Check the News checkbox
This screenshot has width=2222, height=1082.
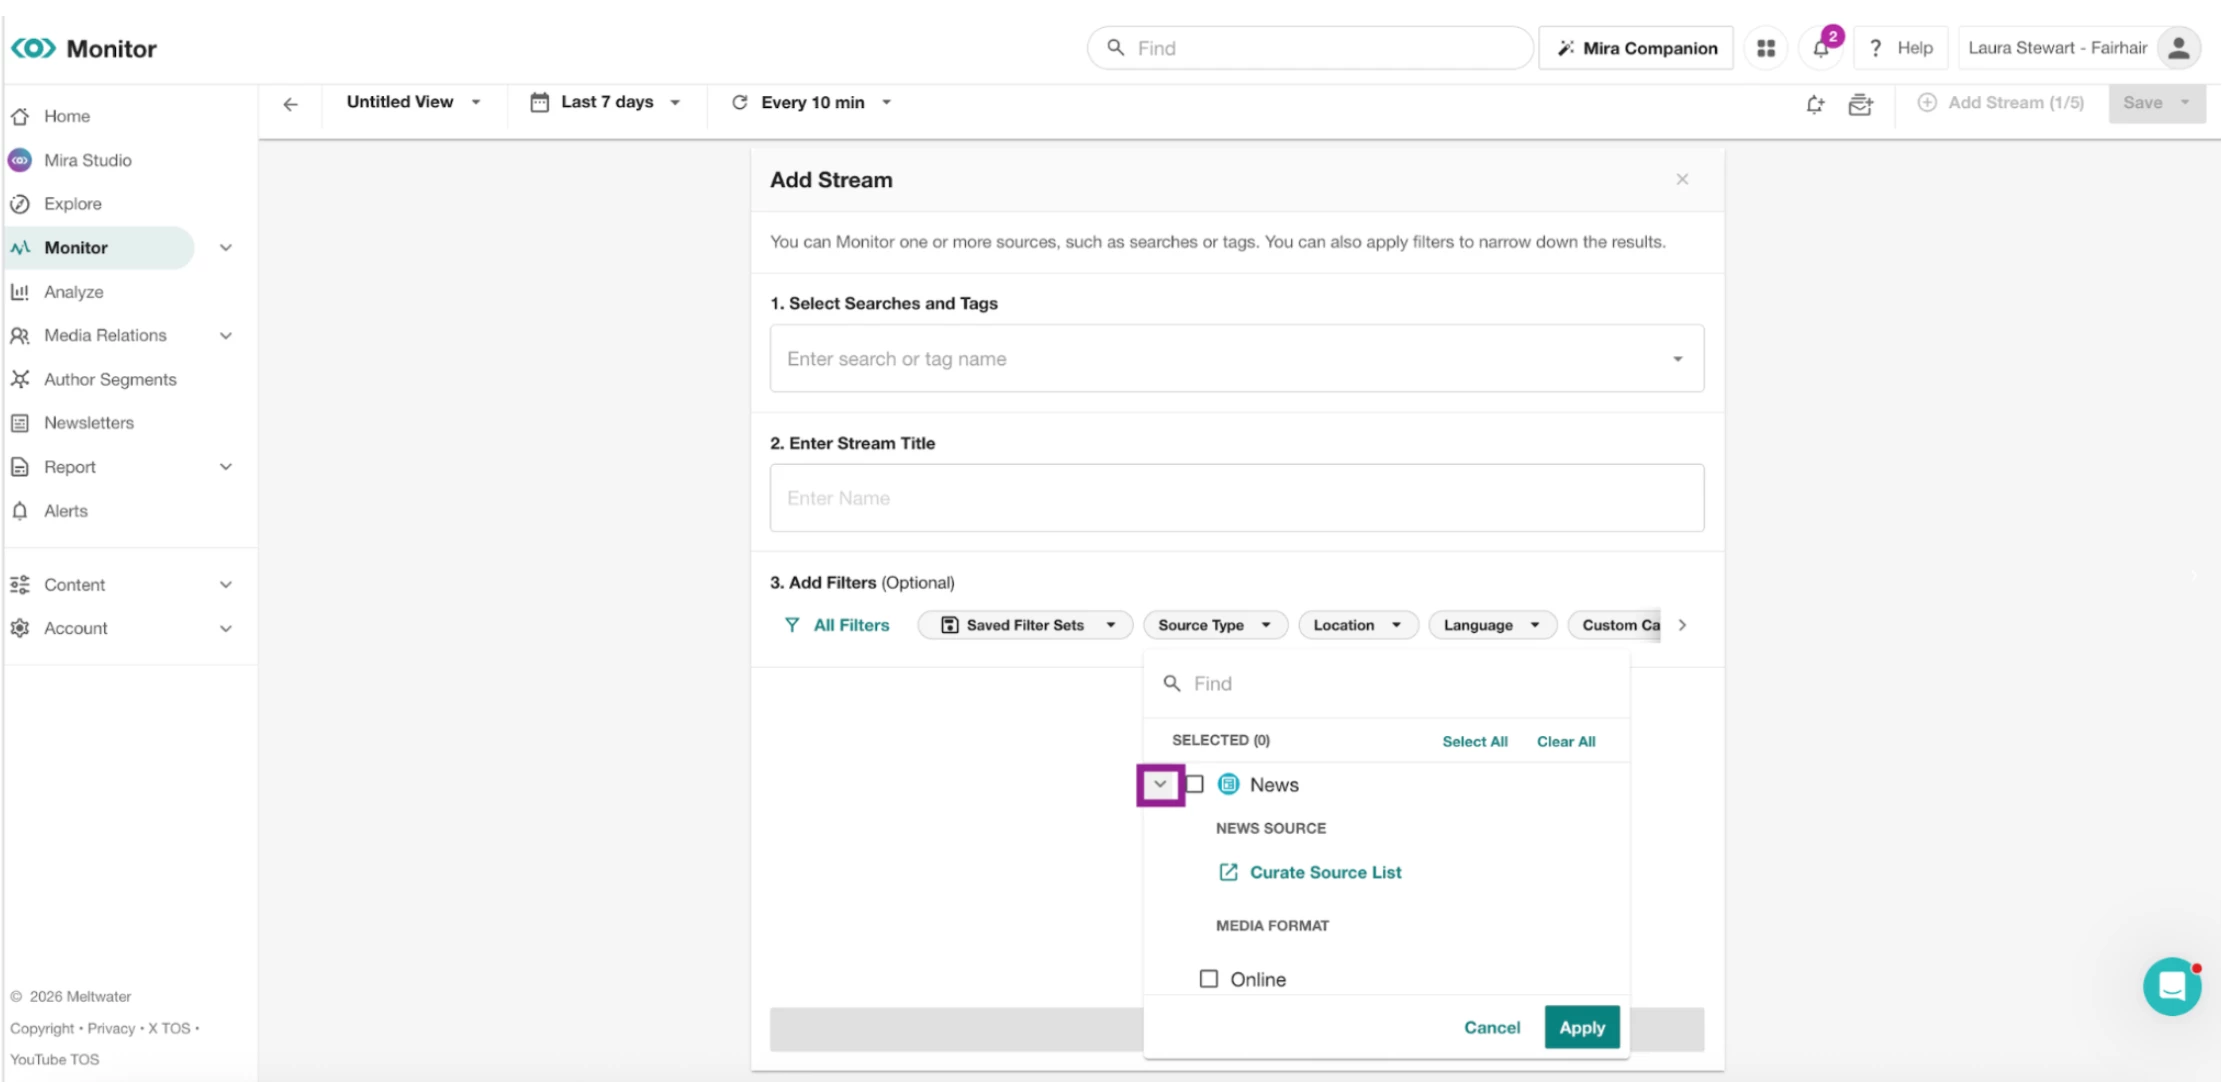1194,784
